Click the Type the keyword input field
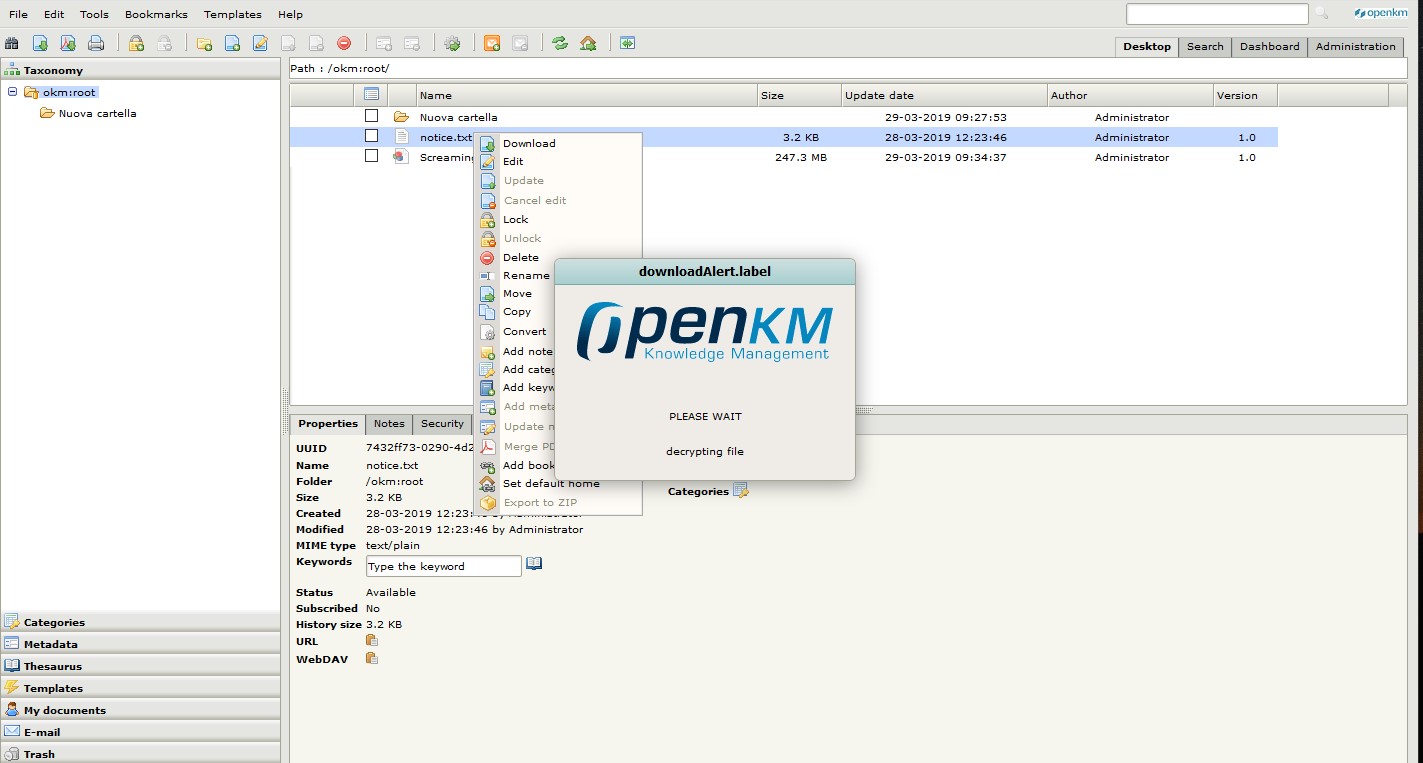This screenshot has width=1423, height=763. [x=443, y=566]
